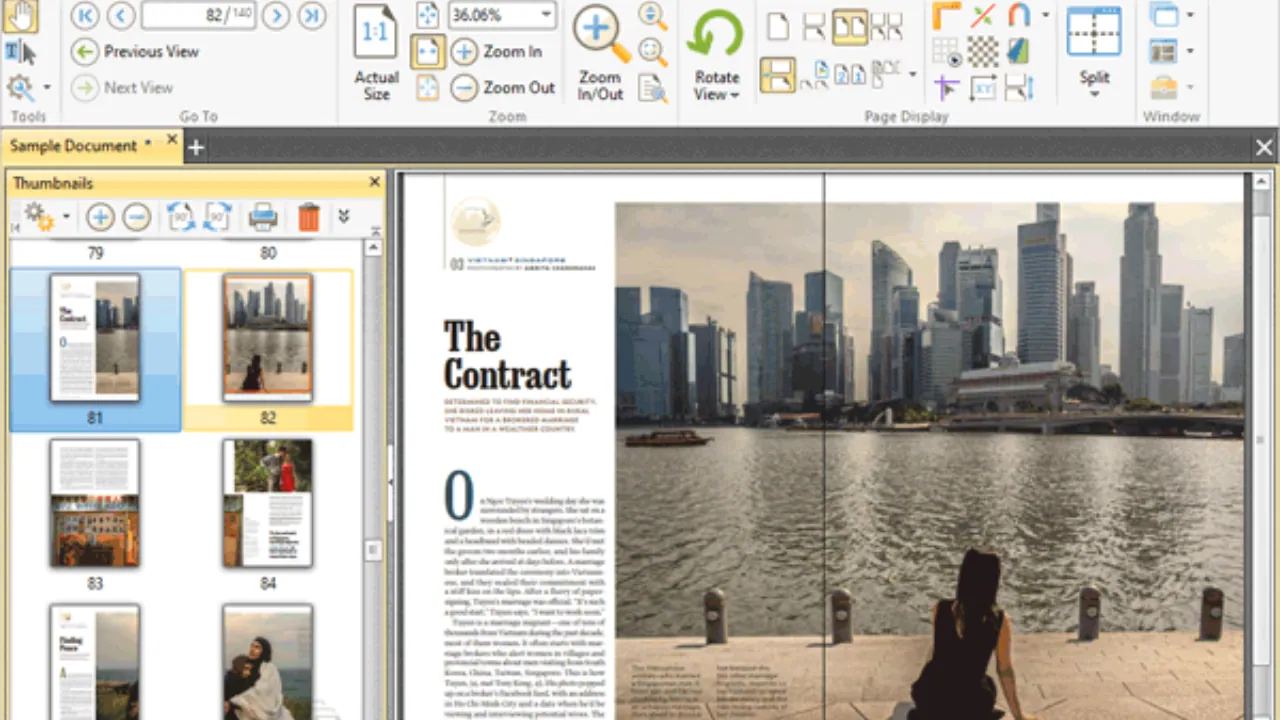This screenshot has height=720, width=1280.
Task: Select the Loupe magnifier tool
Action: click(652, 15)
